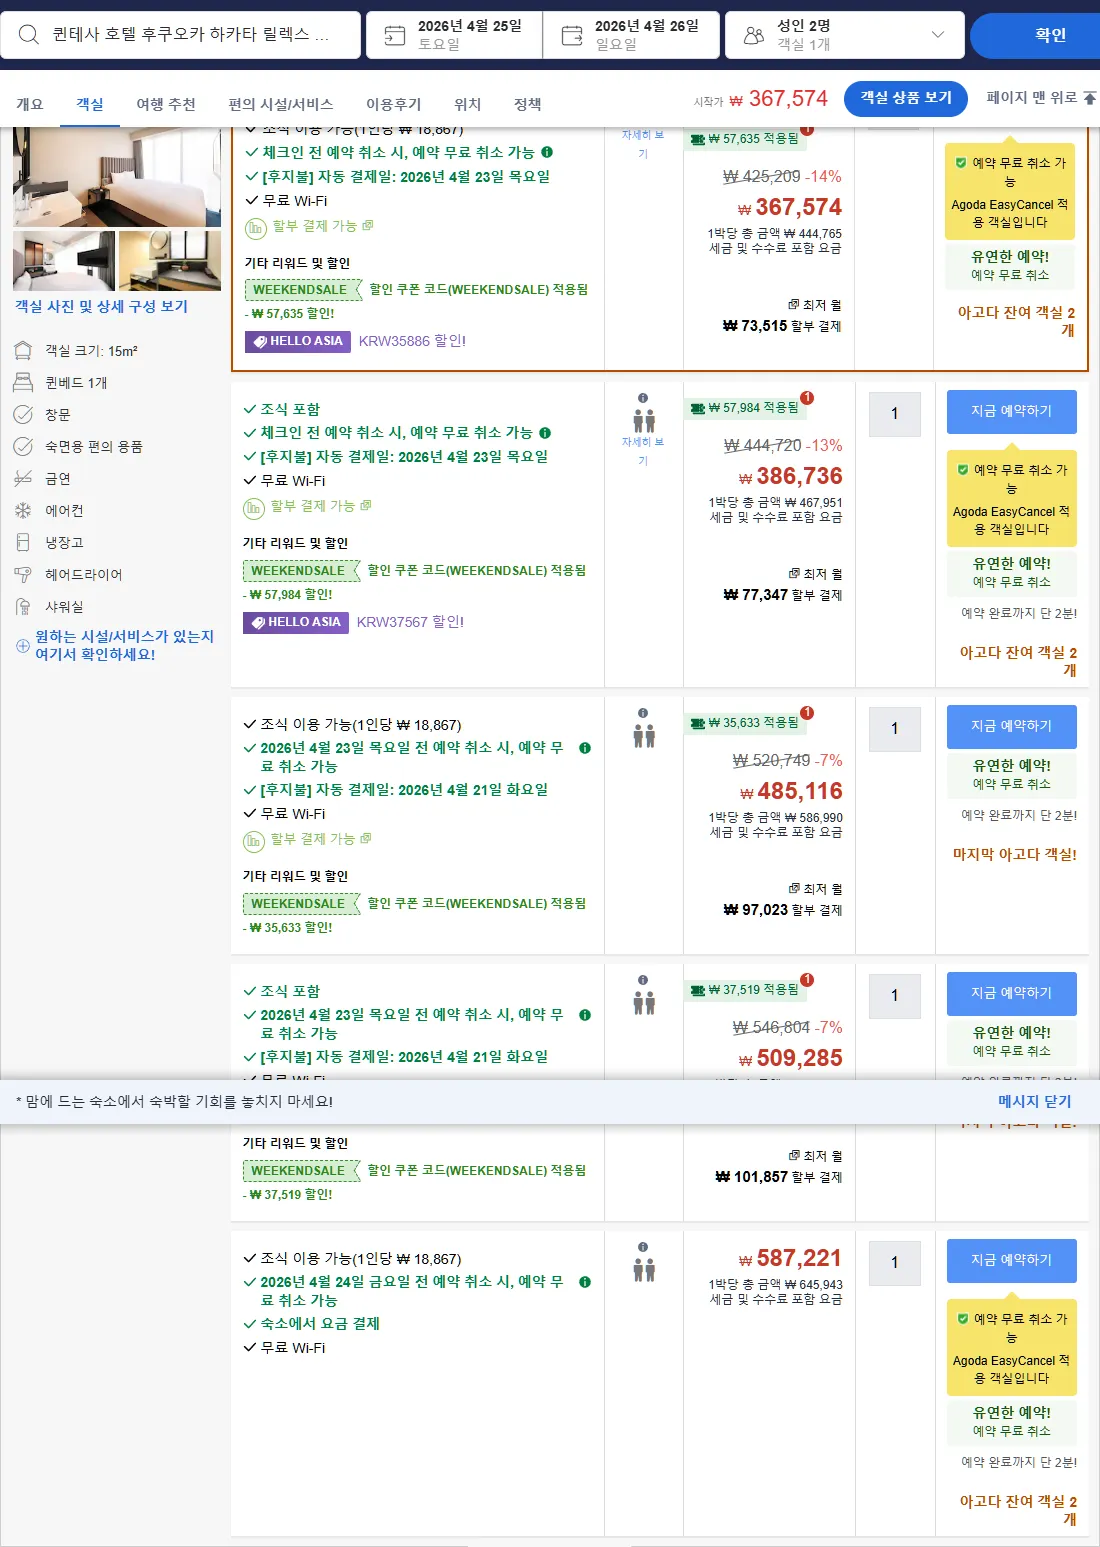Click the up arrow beside 페이지 맨 위로
1100x1547 pixels.
(x=1089, y=98)
